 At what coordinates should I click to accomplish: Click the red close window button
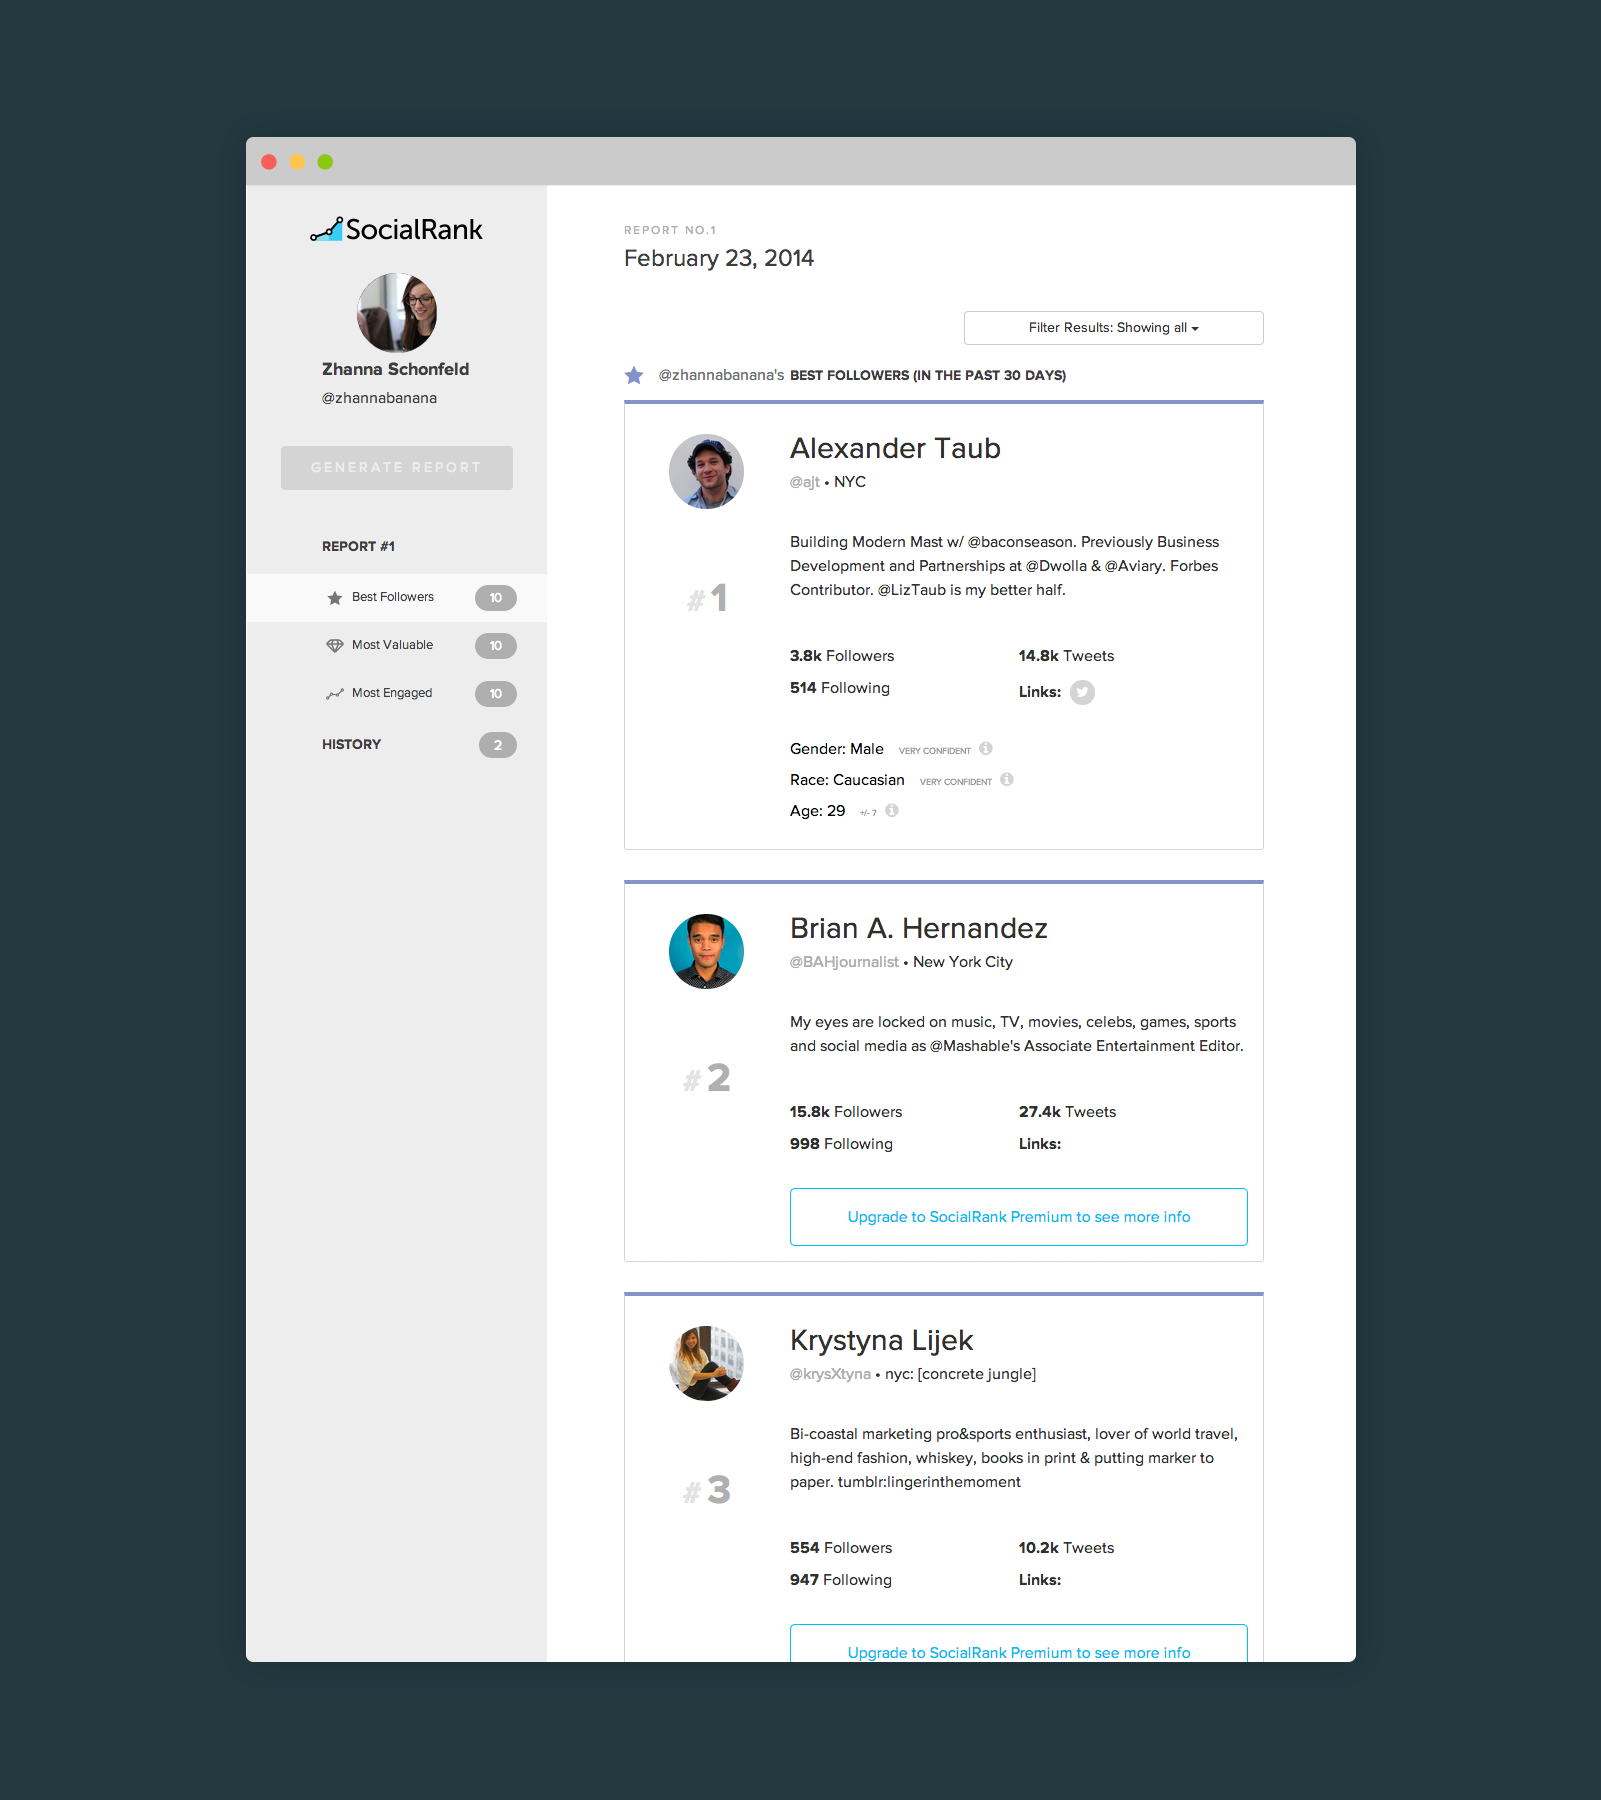pos(269,162)
